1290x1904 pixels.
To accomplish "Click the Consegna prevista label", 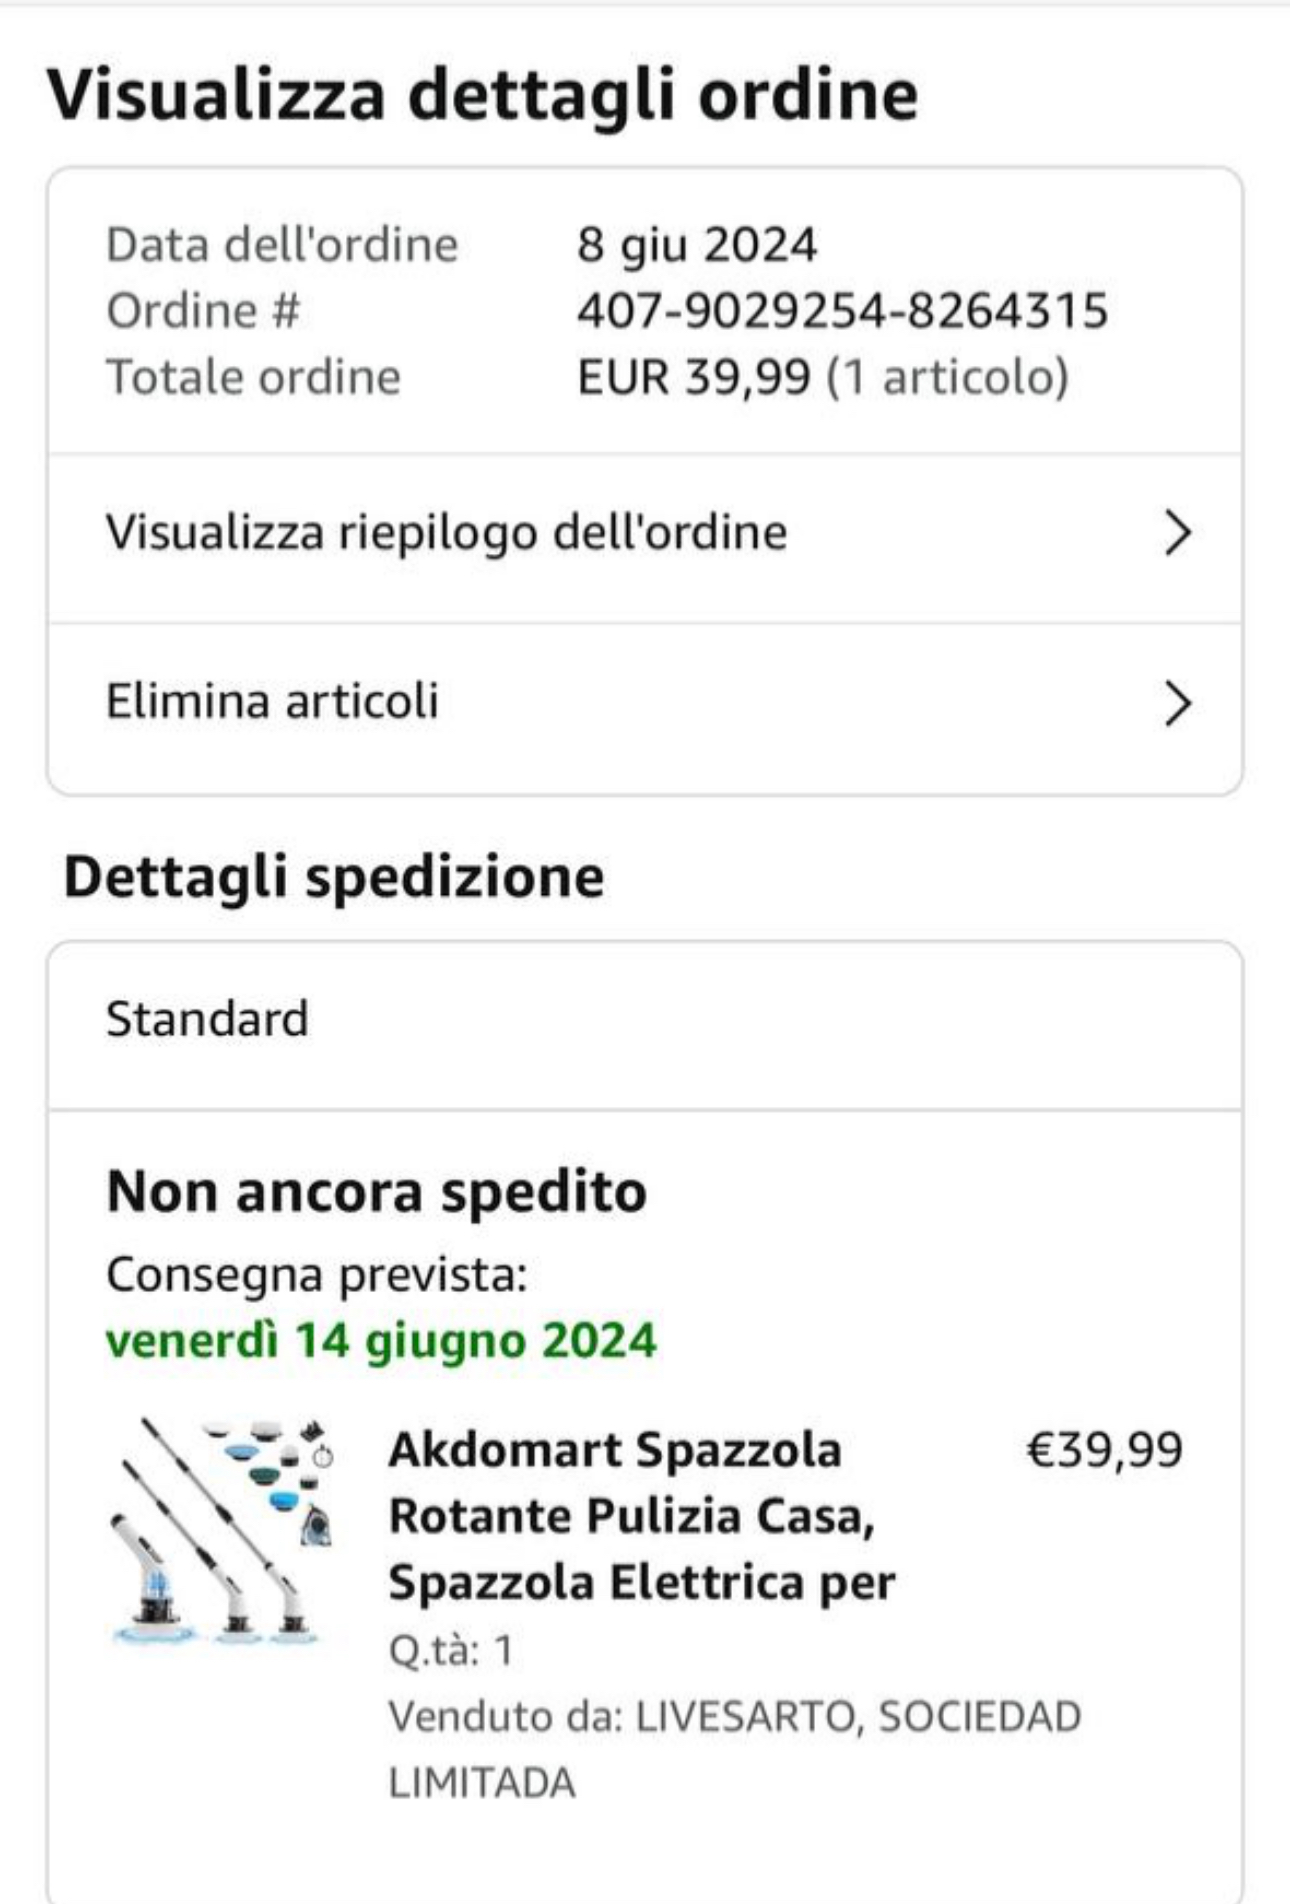I will click(x=316, y=1275).
